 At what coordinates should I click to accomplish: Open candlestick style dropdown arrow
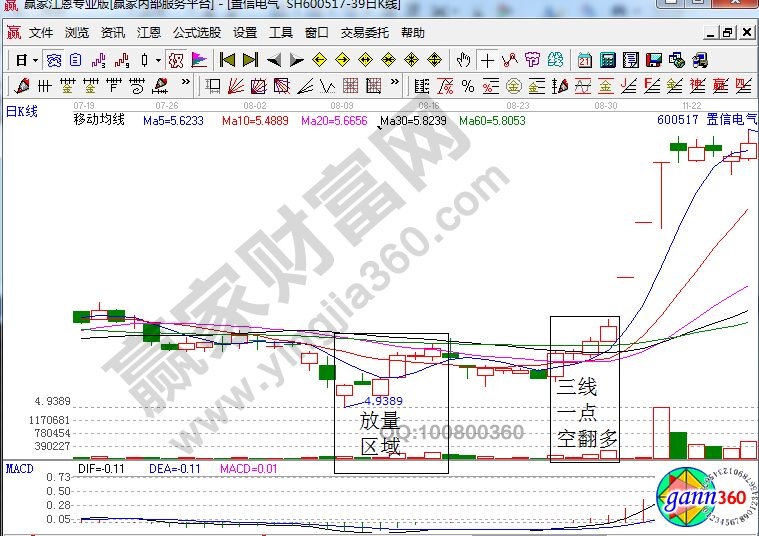coord(159,60)
